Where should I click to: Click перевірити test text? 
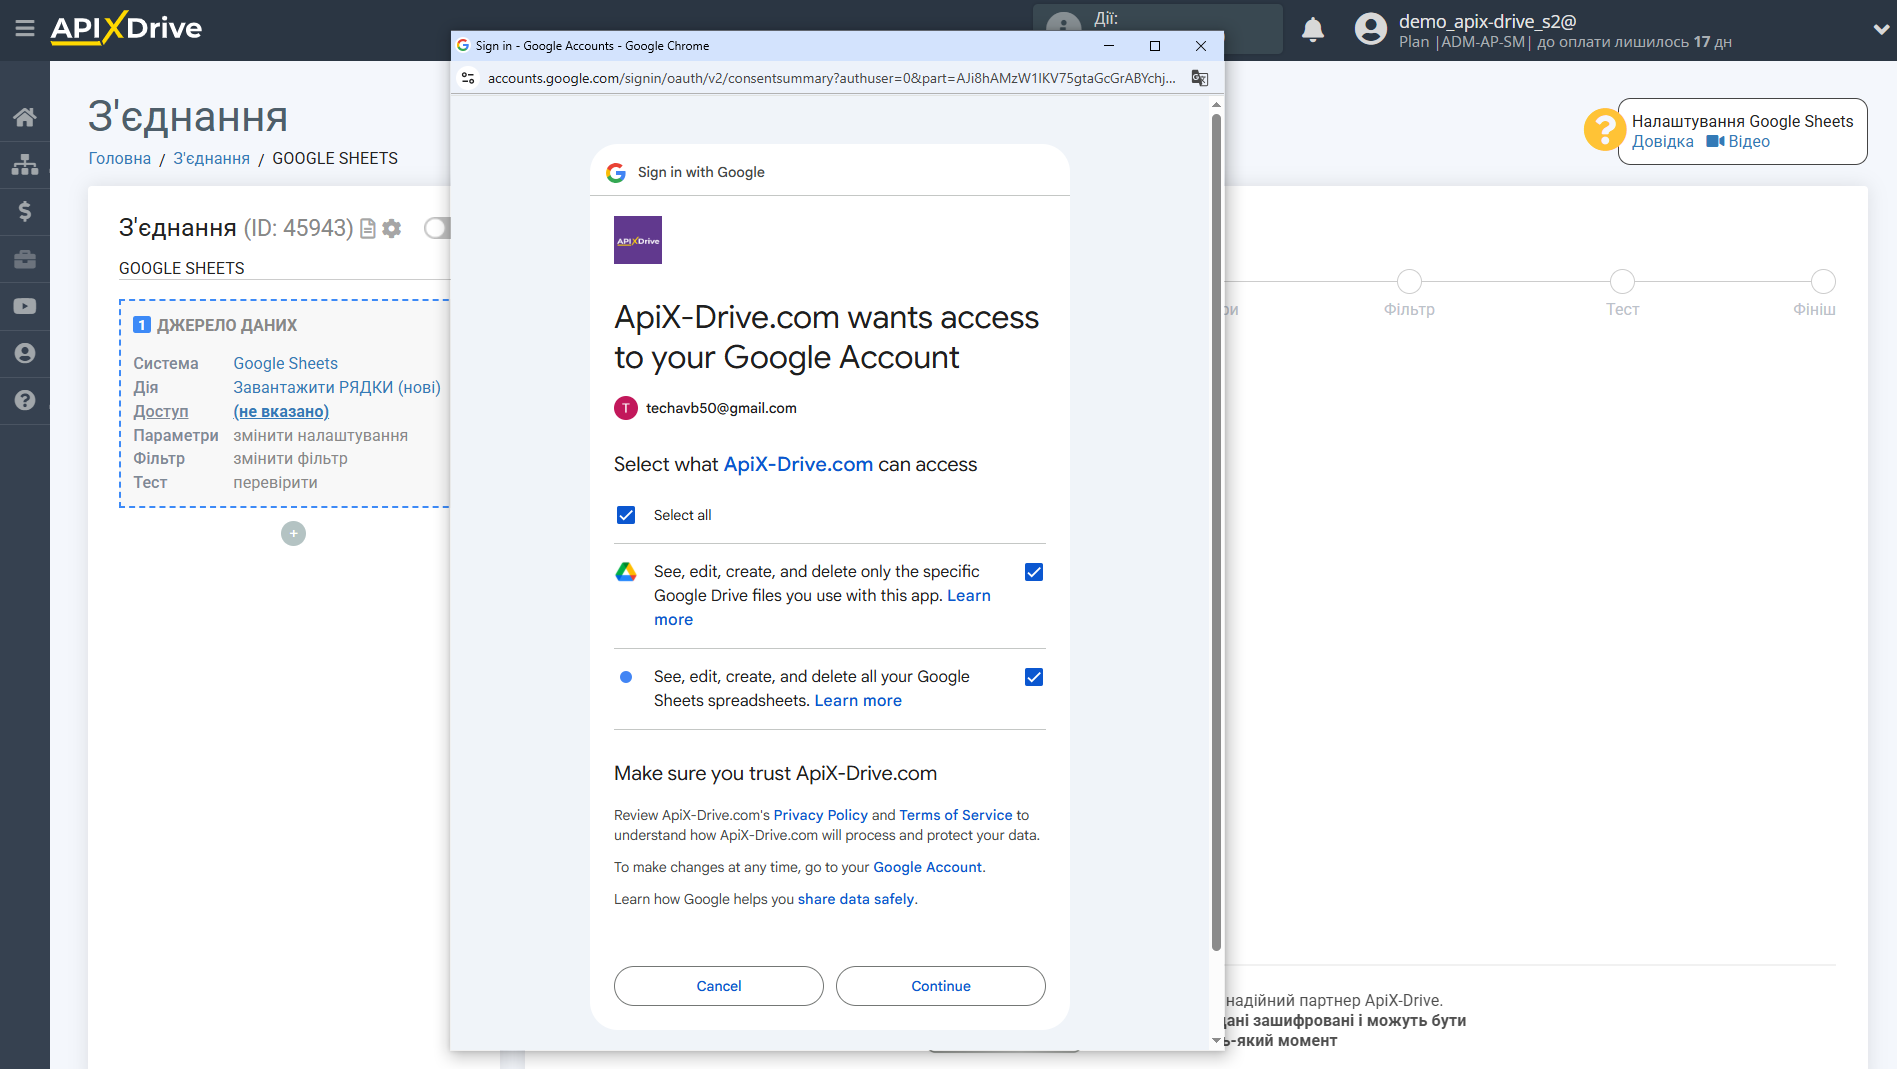pyautogui.click(x=276, y=483)
